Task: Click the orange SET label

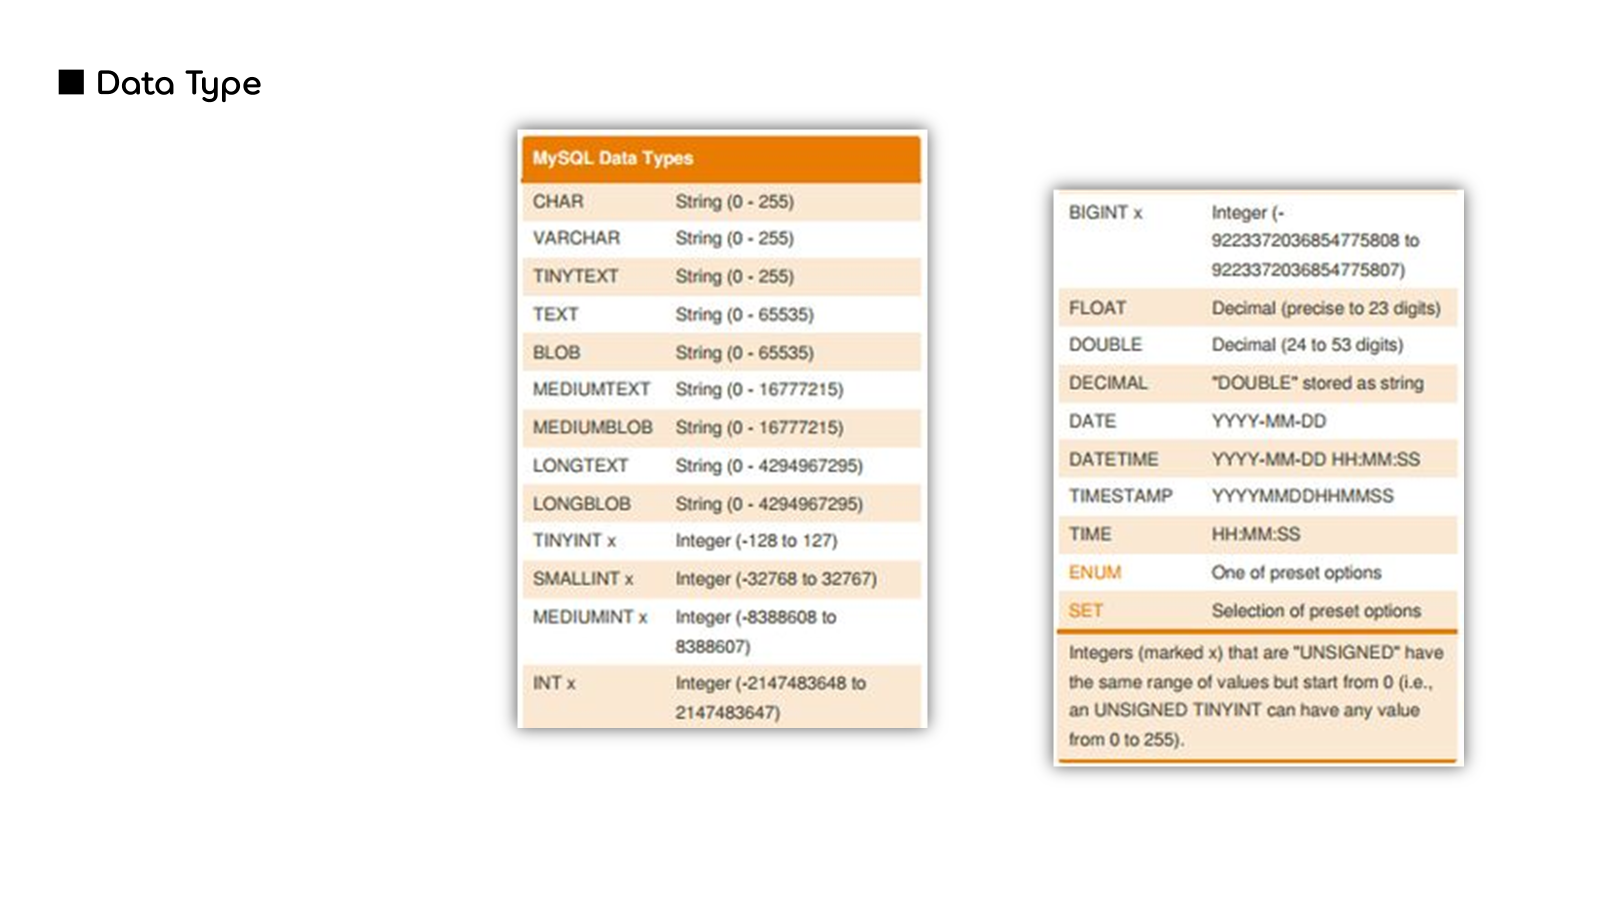Action: click(1085, 610)
